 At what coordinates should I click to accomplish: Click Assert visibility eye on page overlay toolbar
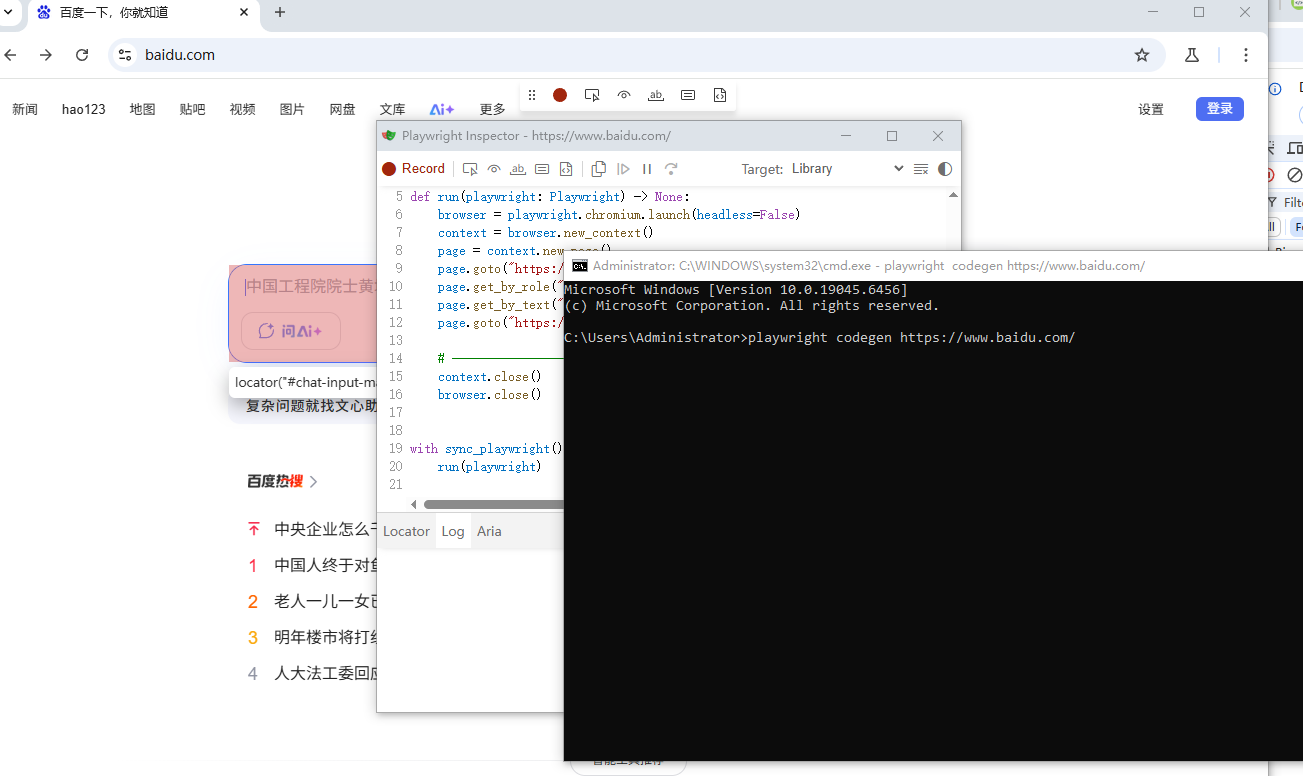pyautogui.click(x=624, y=95)
